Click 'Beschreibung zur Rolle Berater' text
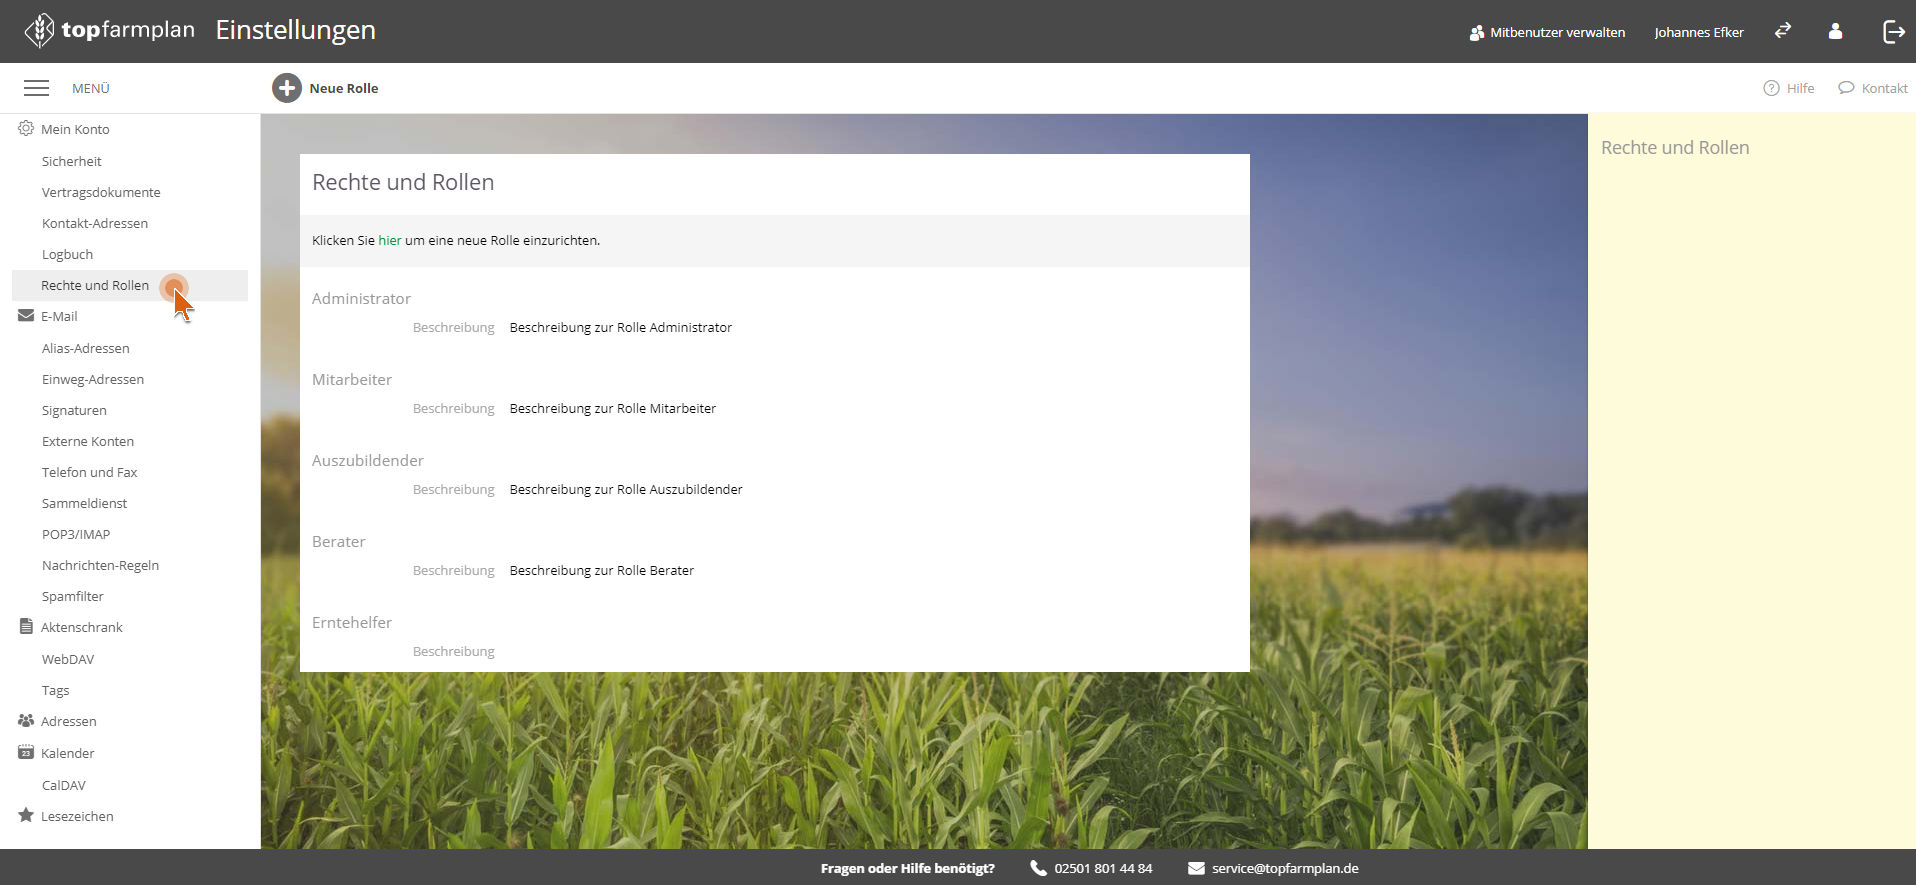The image size is (1916, 885). (602, 570)
